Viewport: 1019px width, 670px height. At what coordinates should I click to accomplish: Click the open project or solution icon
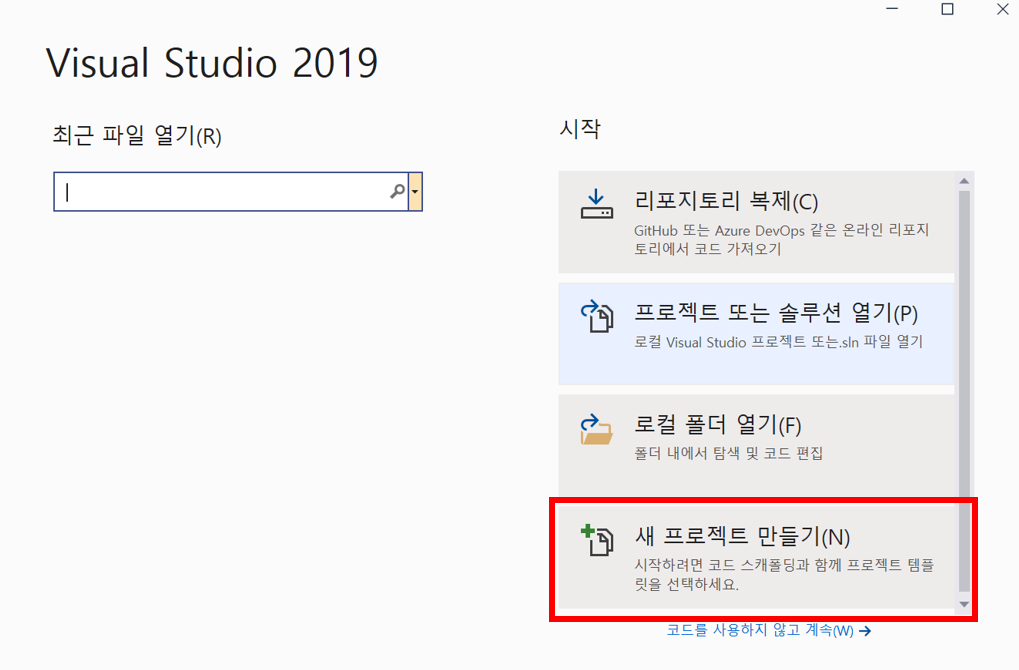(597, 316)
